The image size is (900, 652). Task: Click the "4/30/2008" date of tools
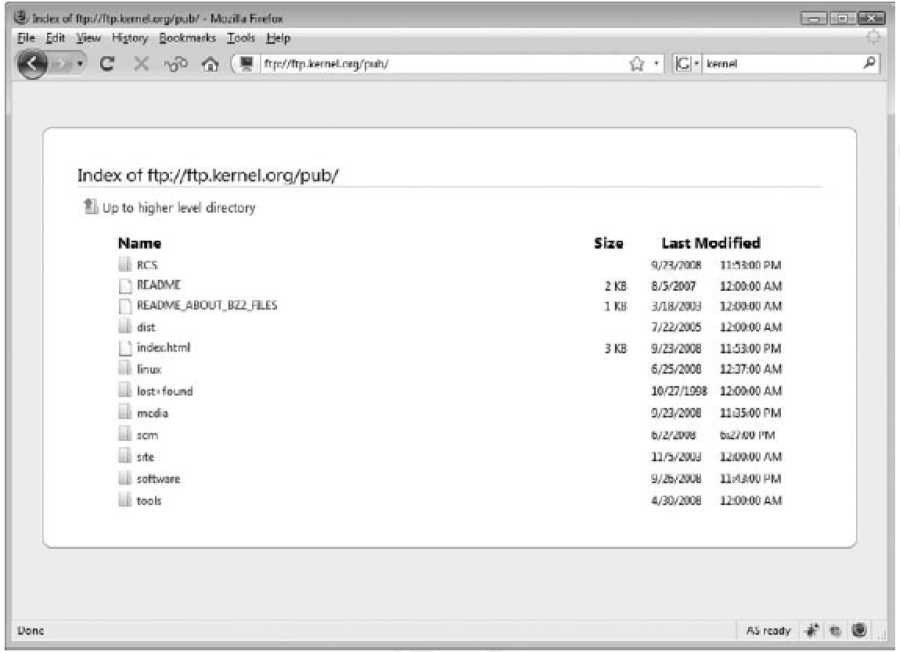coord(676,500)
